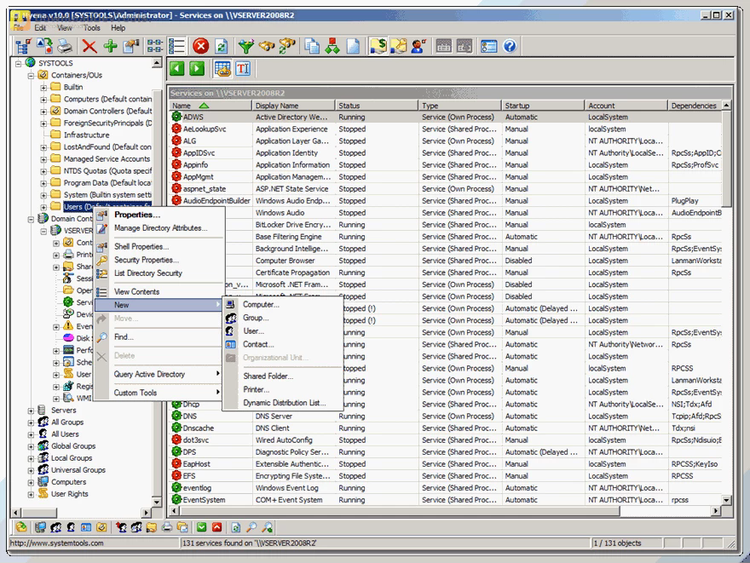Viewport: 750px width, 563px height.
Task: Click the computer monitor icon in bottom toolbar
Action: tap(40, 527)
